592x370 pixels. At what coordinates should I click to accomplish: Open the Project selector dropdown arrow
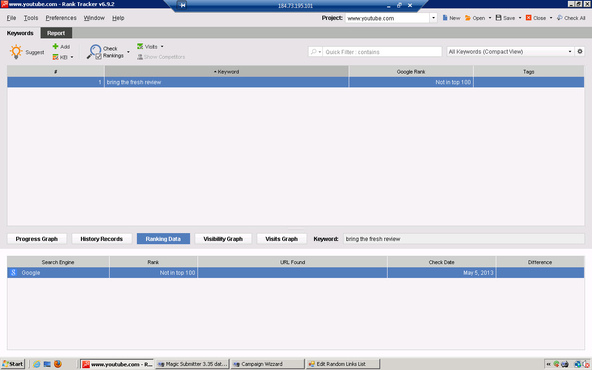coord(433,18)
